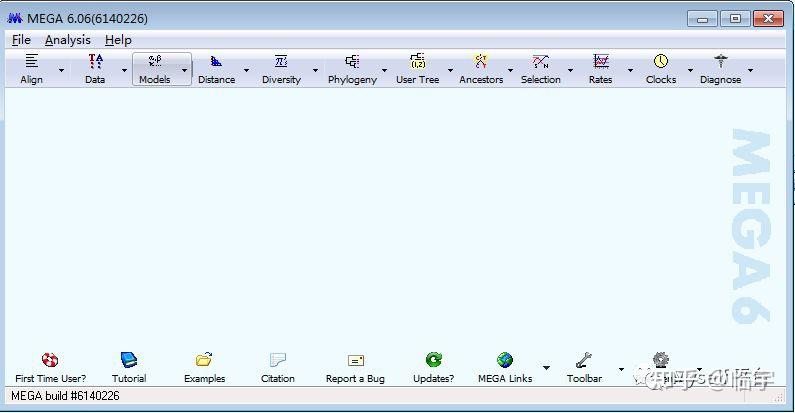Select the Models icon

(155, 61)
